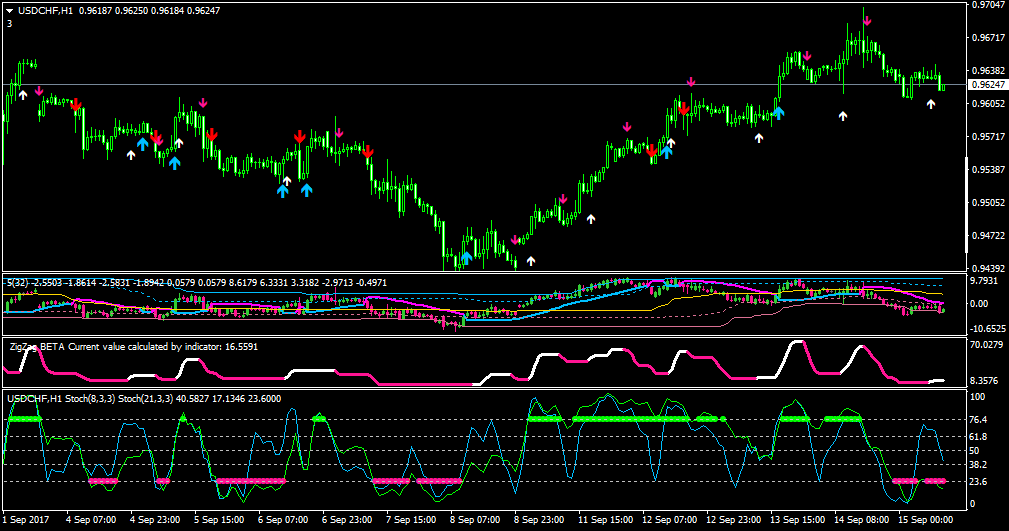
Task: Click the USDCHF,H1 OHLC header text
Action: [119, 11]
